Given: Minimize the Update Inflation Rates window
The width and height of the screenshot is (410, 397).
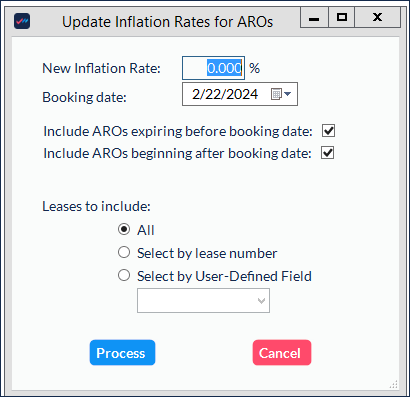Looking at the screenshot, I should coord(314,18).
